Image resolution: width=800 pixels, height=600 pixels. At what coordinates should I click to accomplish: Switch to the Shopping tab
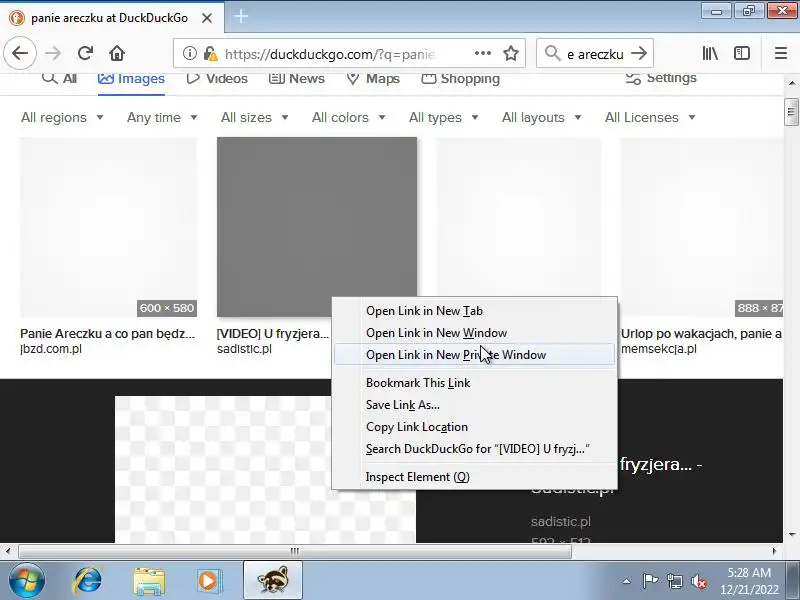(460, 79)
